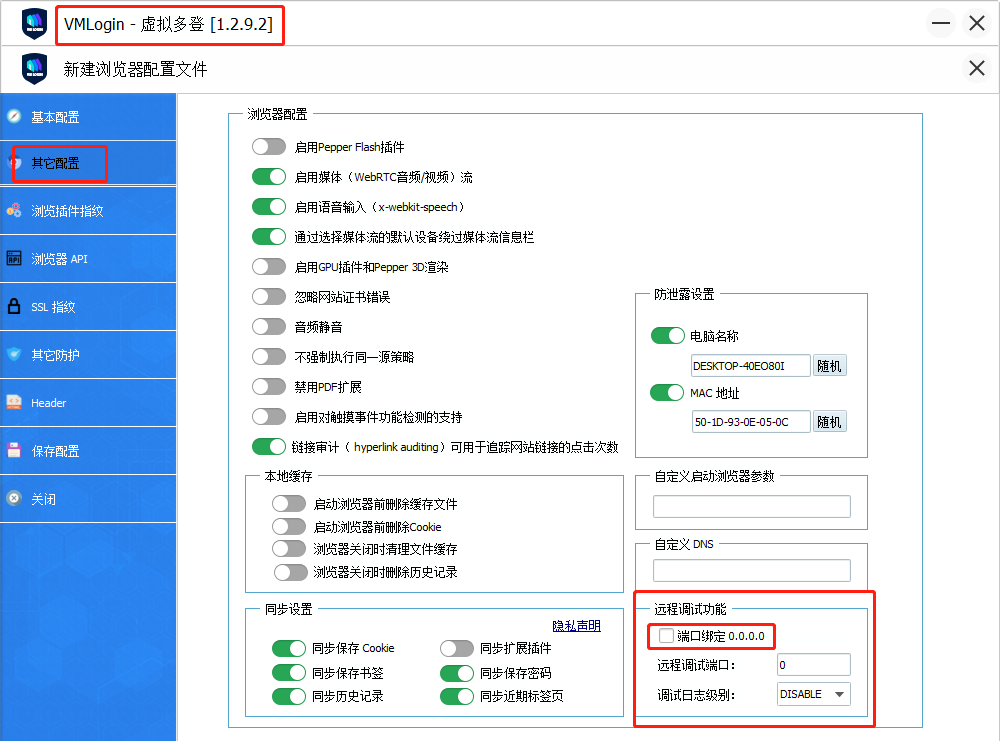The image size is (1000, 741).
Task: Click the 随机 button for 电脑名称
Action: pos(829,366)
